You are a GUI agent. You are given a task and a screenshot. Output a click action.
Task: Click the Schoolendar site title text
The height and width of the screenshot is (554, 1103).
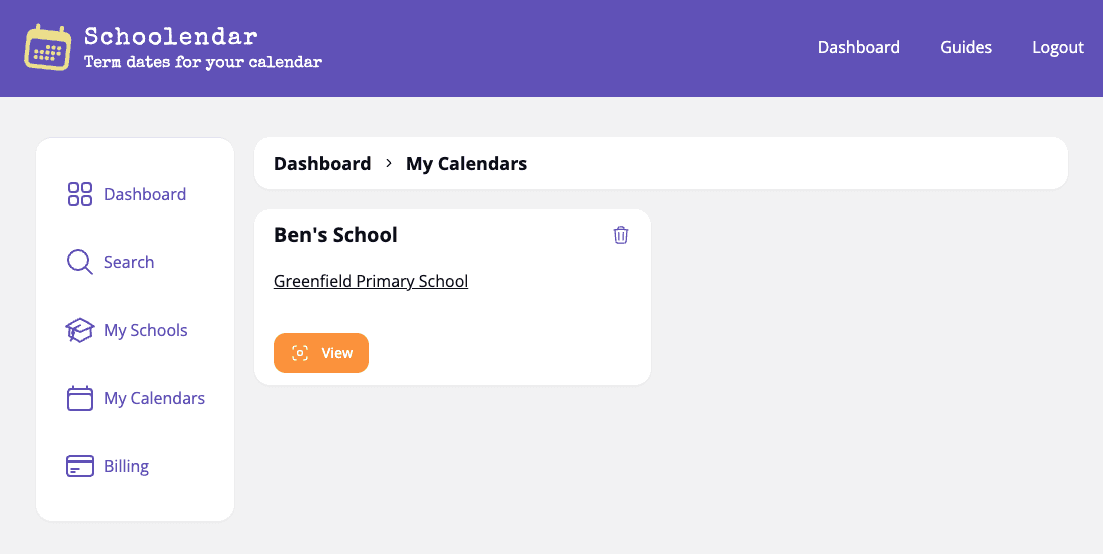point(171,37)
